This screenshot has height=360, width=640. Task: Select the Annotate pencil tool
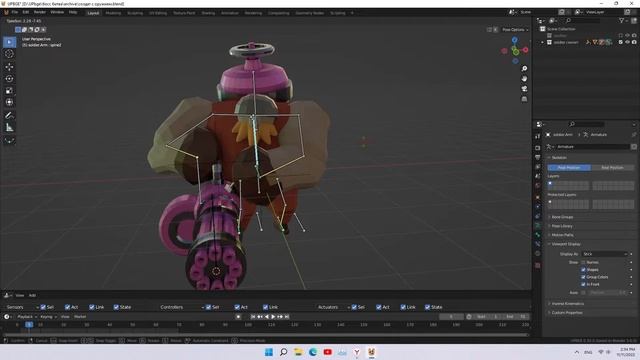click(9, 116)
